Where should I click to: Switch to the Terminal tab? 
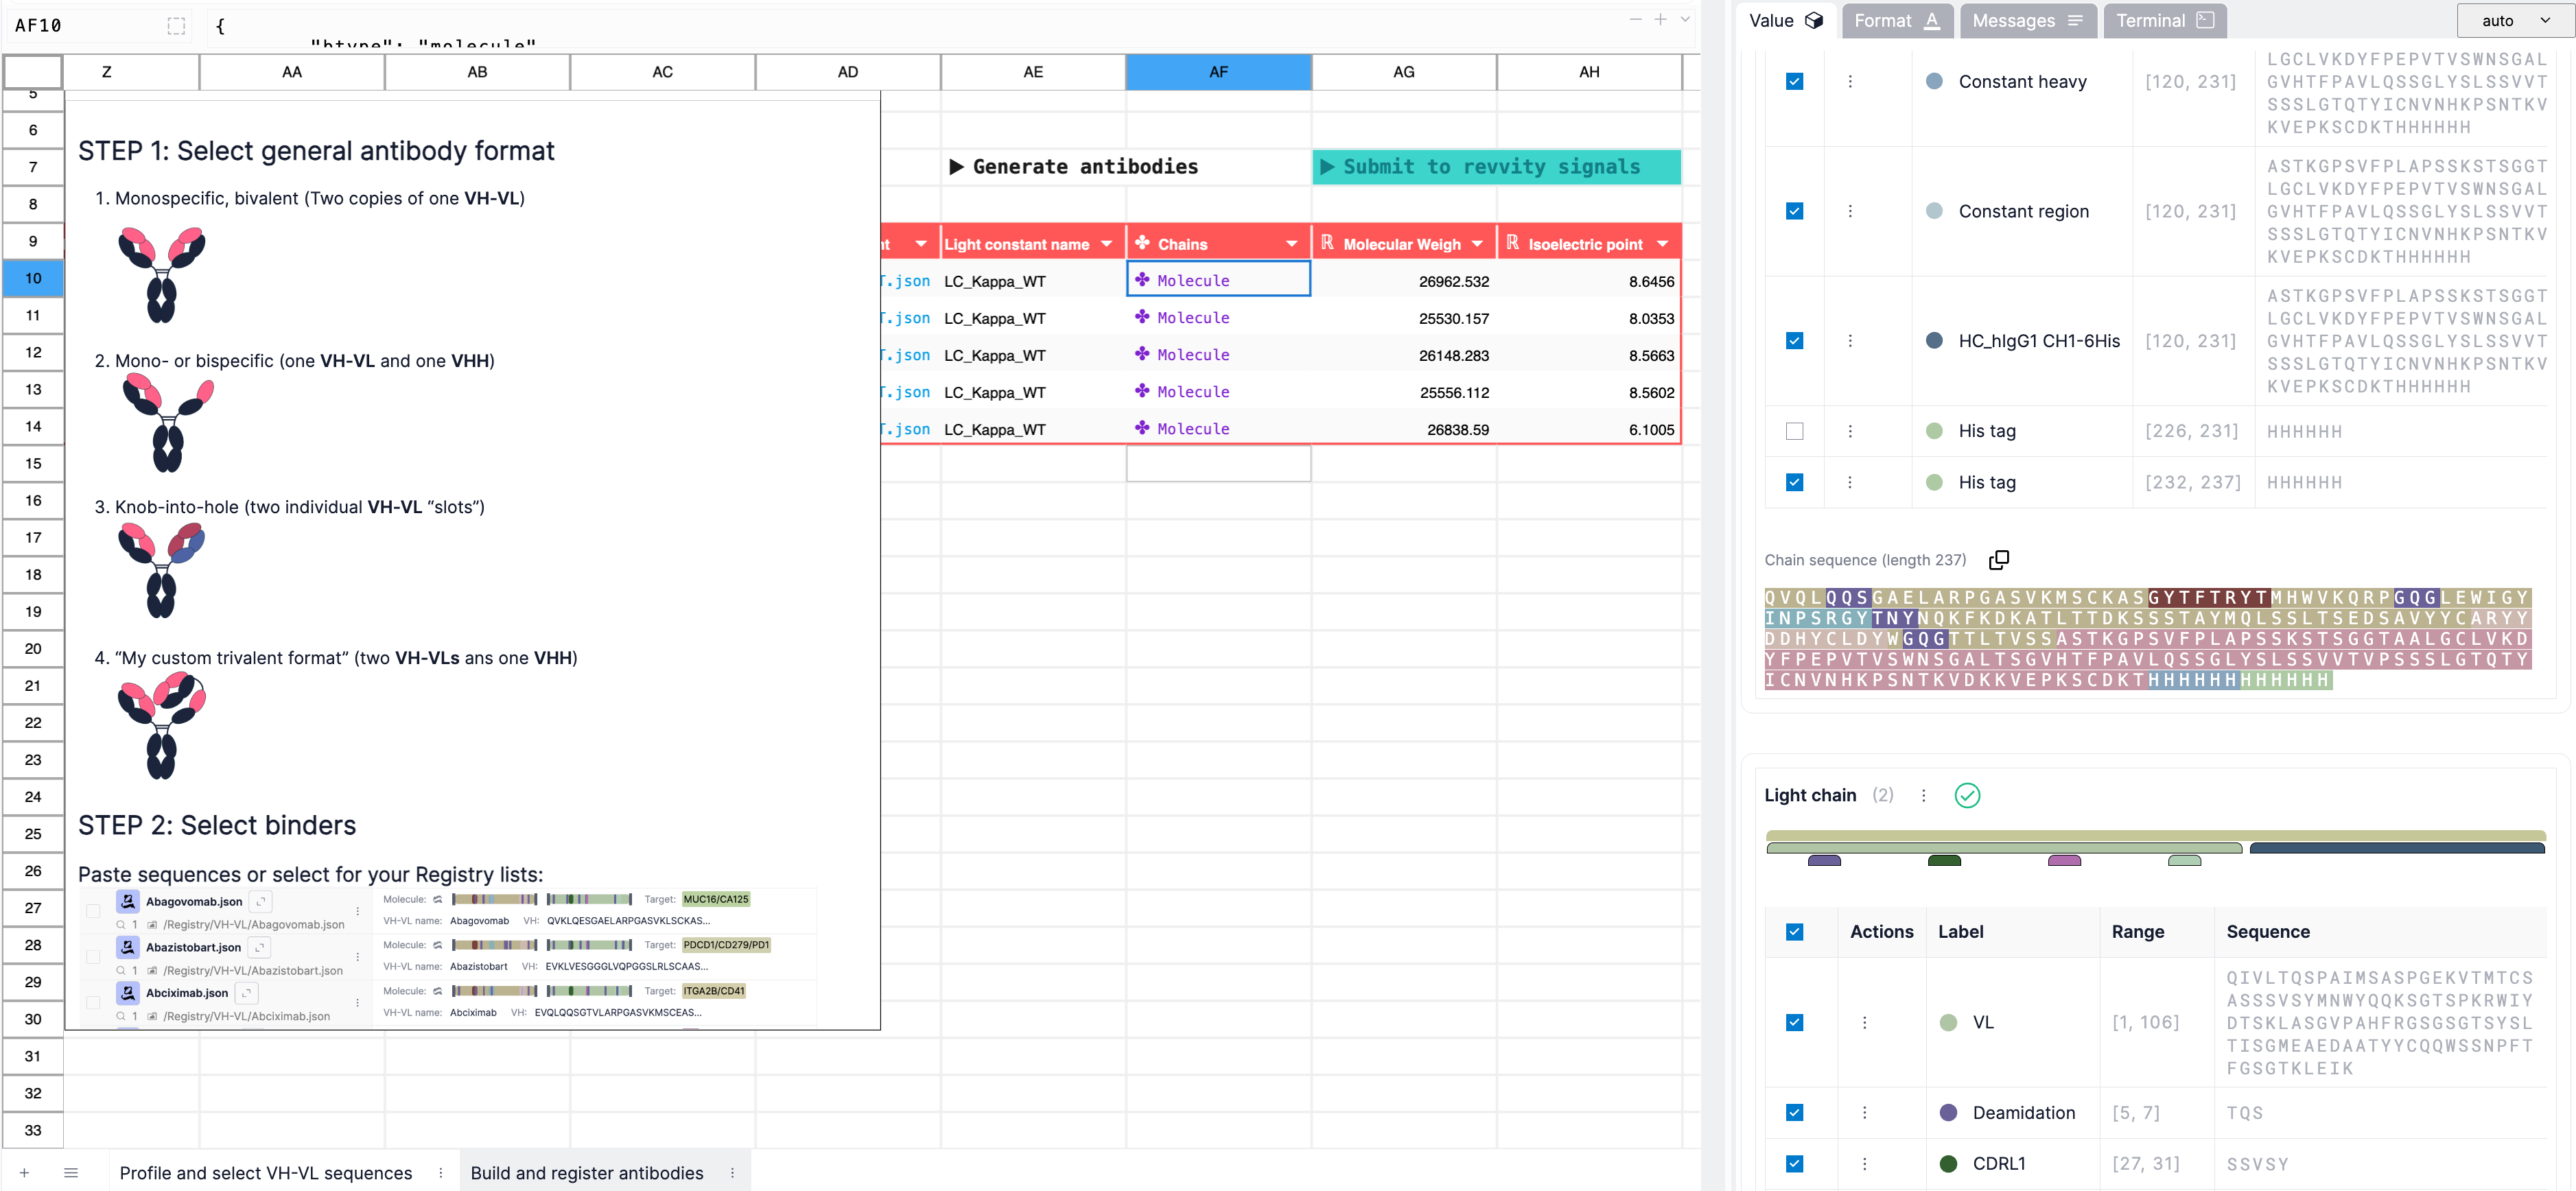tap(2164, 21)
